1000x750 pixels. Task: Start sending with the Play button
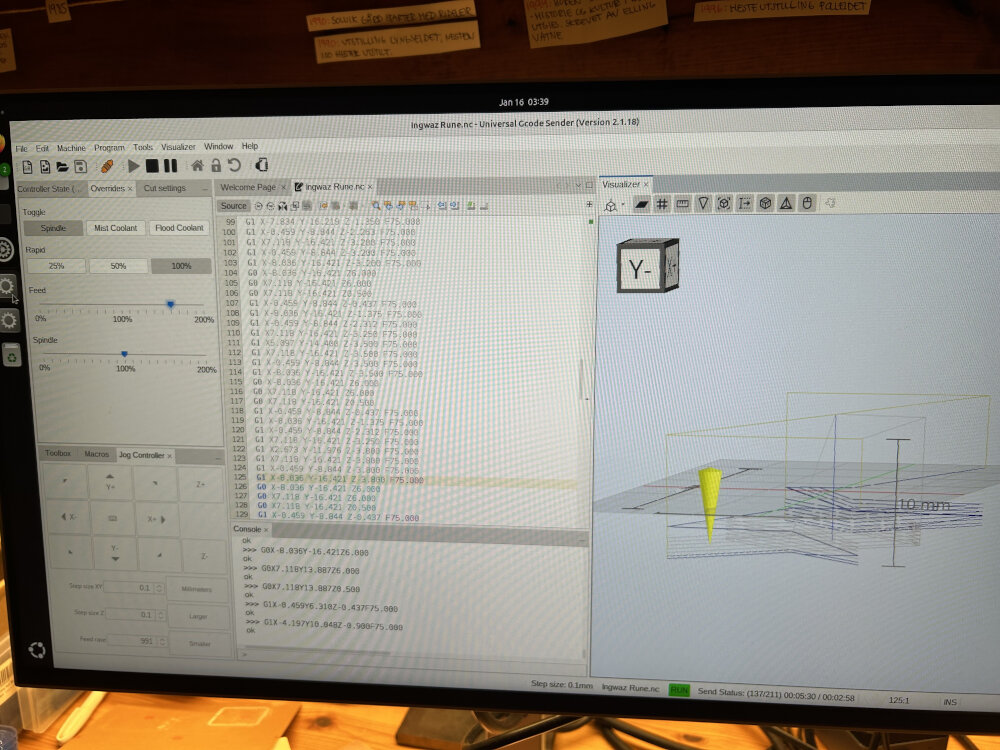[x=133, y=166]
